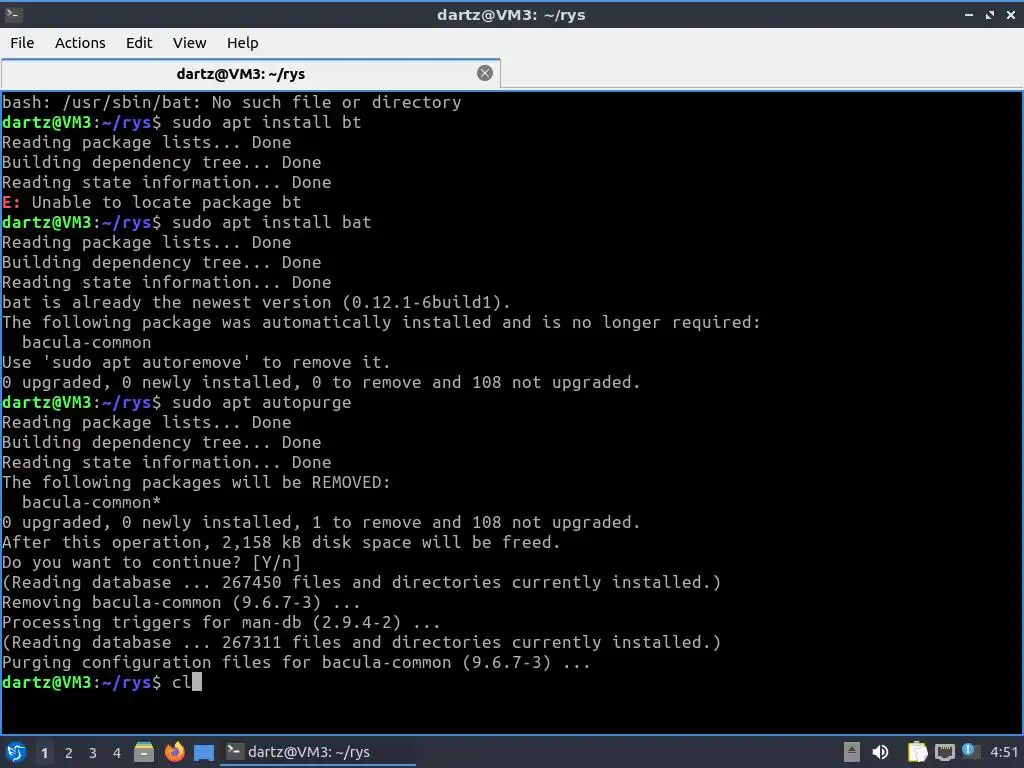The height and width of the screenshot is (768, 1024).
Task: Open the Help menu
Action: coord(242,43)
